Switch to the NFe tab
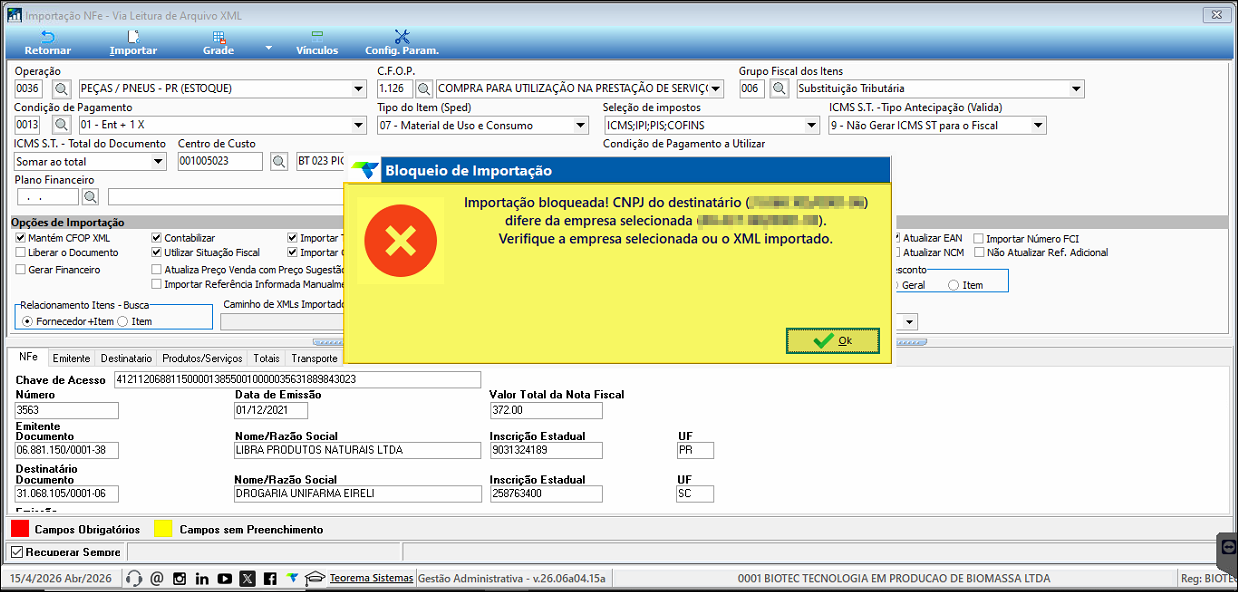1238x592 pixels. (x=28, y=357)
